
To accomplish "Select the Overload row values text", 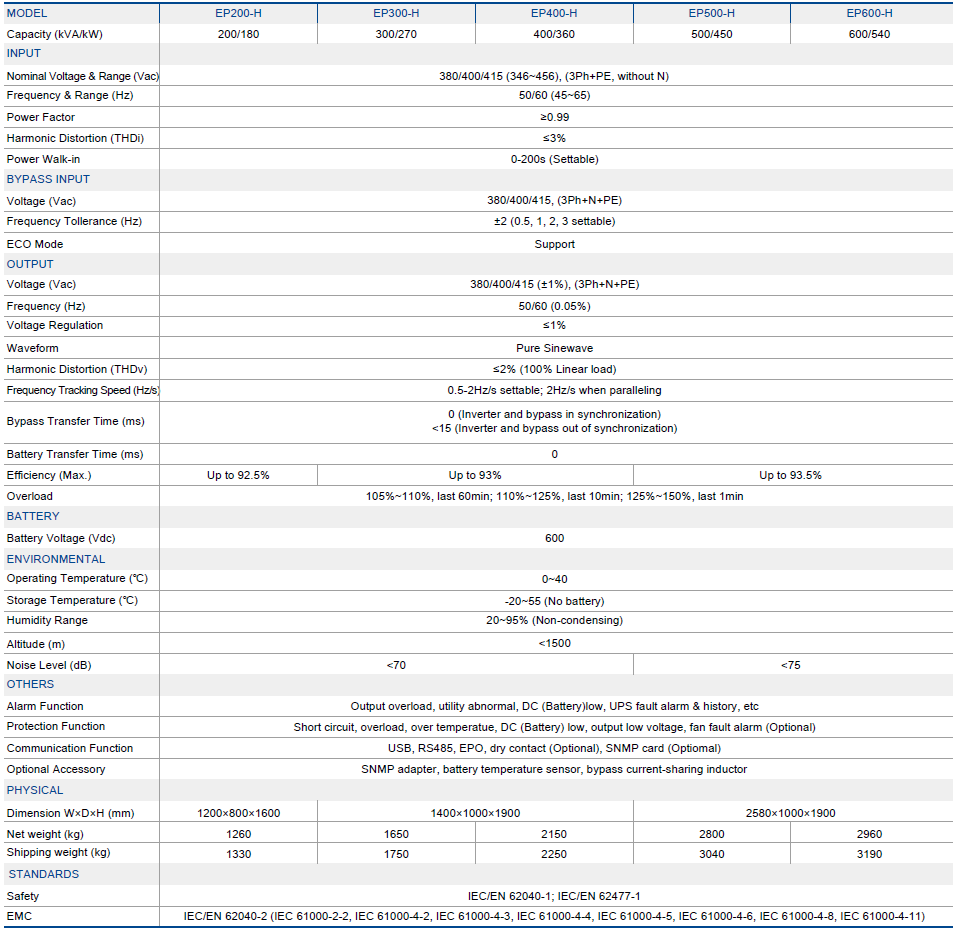I will point(554,496).
